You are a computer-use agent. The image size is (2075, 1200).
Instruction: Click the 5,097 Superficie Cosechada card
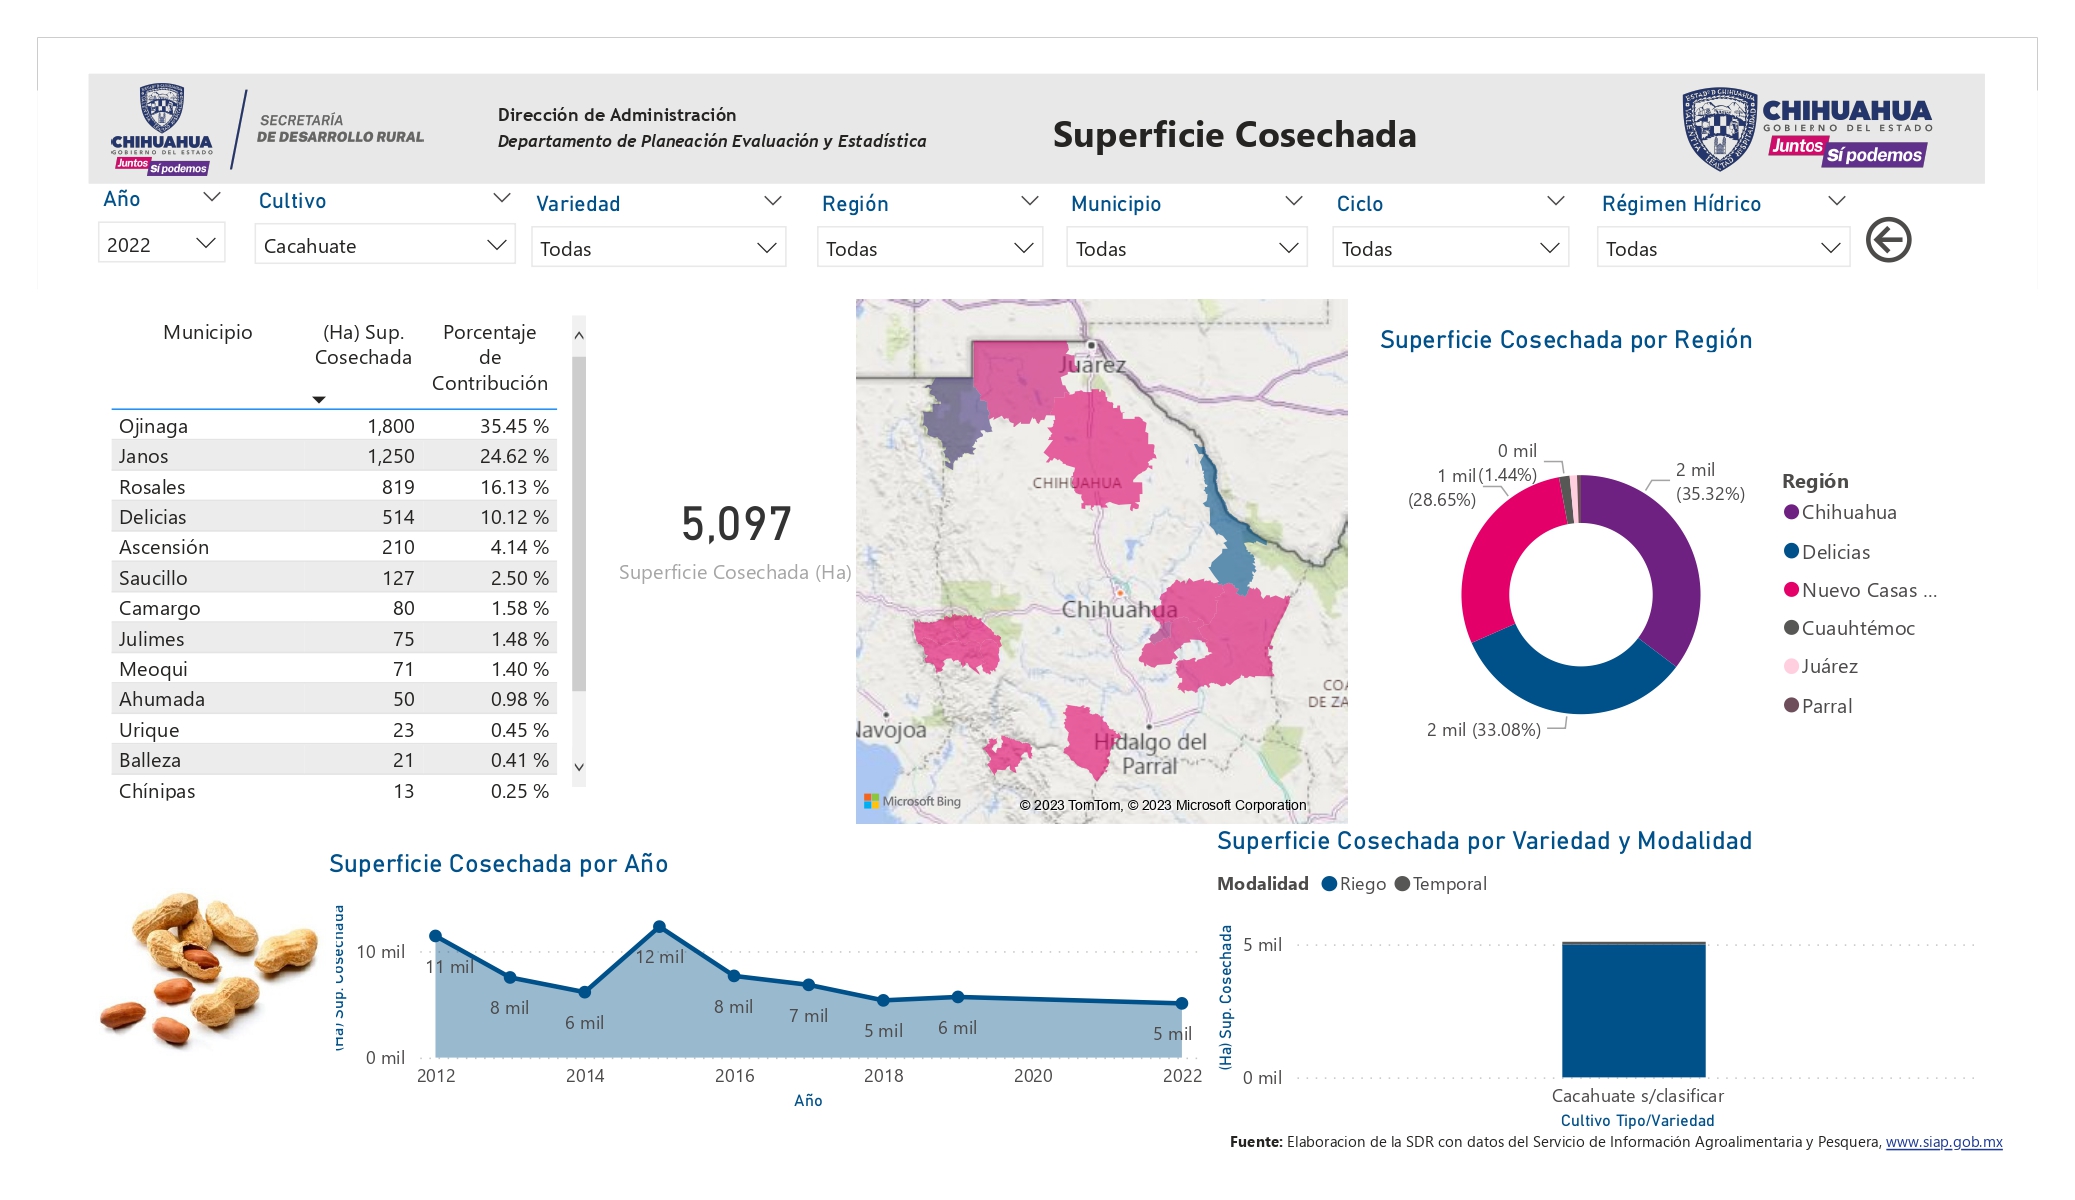pyautogui.click(x=736, y=541)
